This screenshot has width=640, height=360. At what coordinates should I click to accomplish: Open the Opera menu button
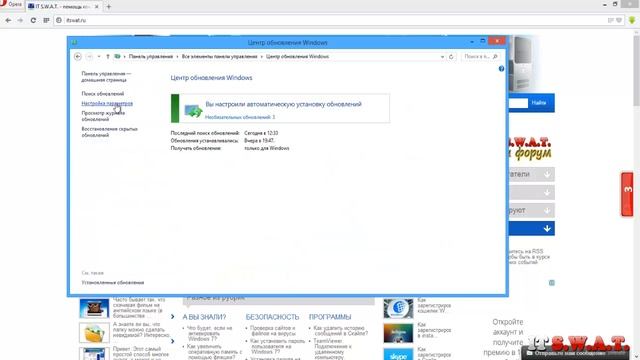click(x=11, y=4)
